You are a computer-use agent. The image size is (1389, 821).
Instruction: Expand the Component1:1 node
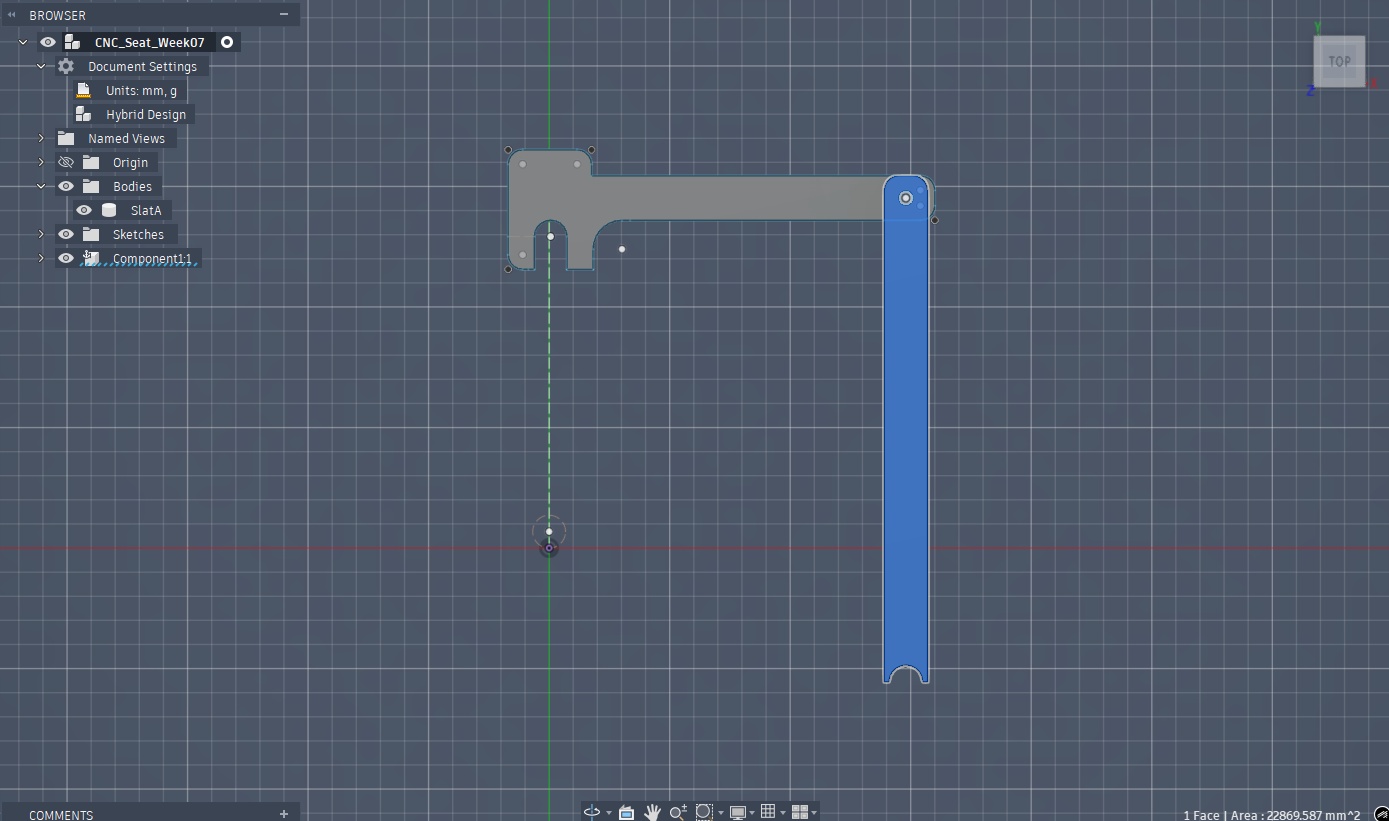point(41,258)
